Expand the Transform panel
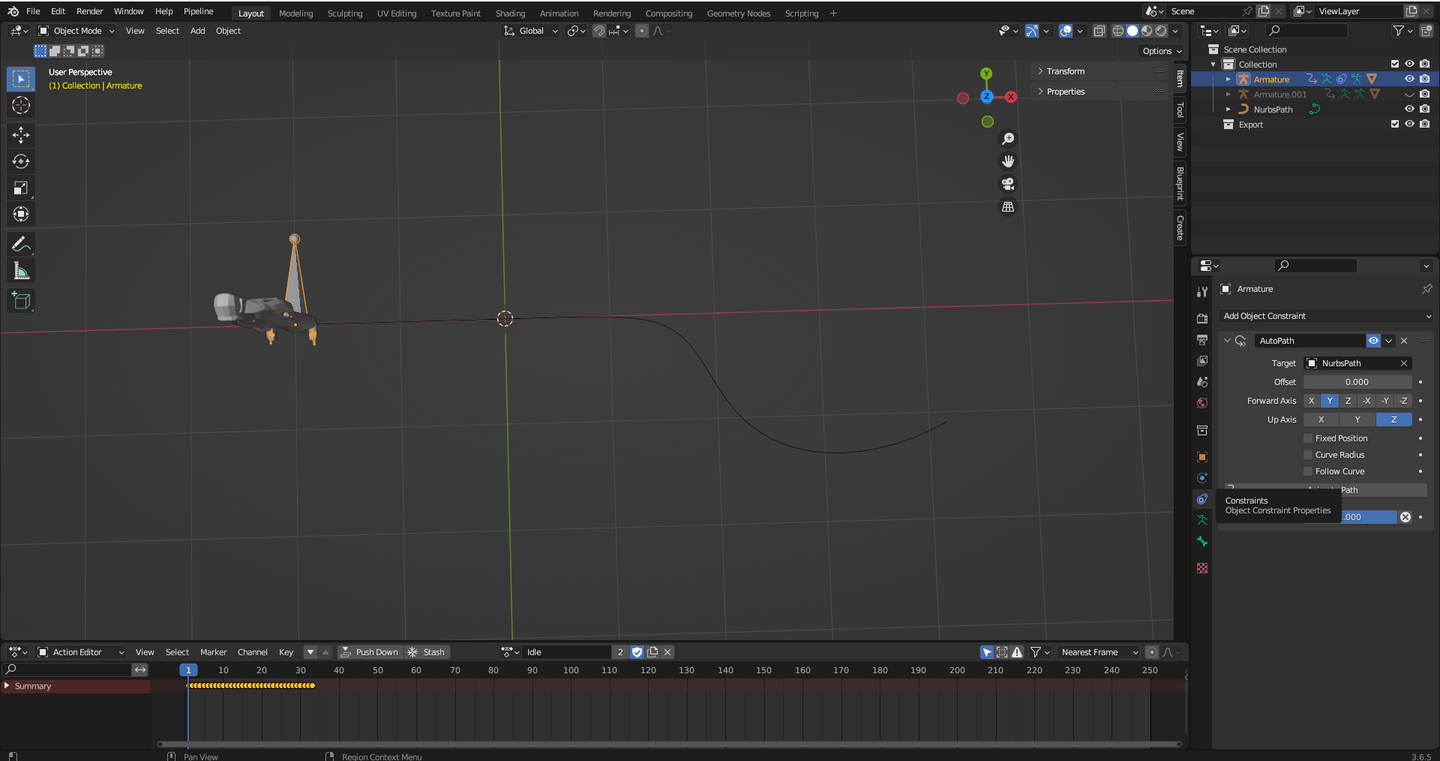 click(1066, 71)
